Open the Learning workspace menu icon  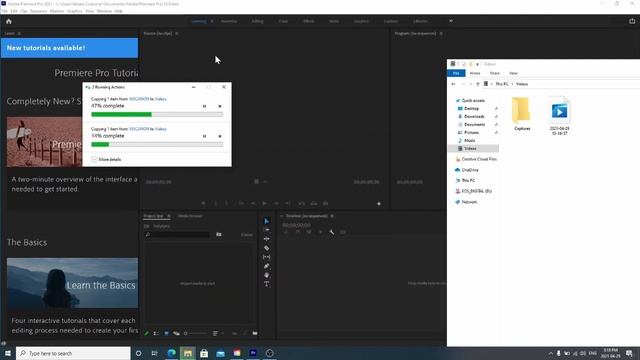pyautogui.click(x=211, y=21)
